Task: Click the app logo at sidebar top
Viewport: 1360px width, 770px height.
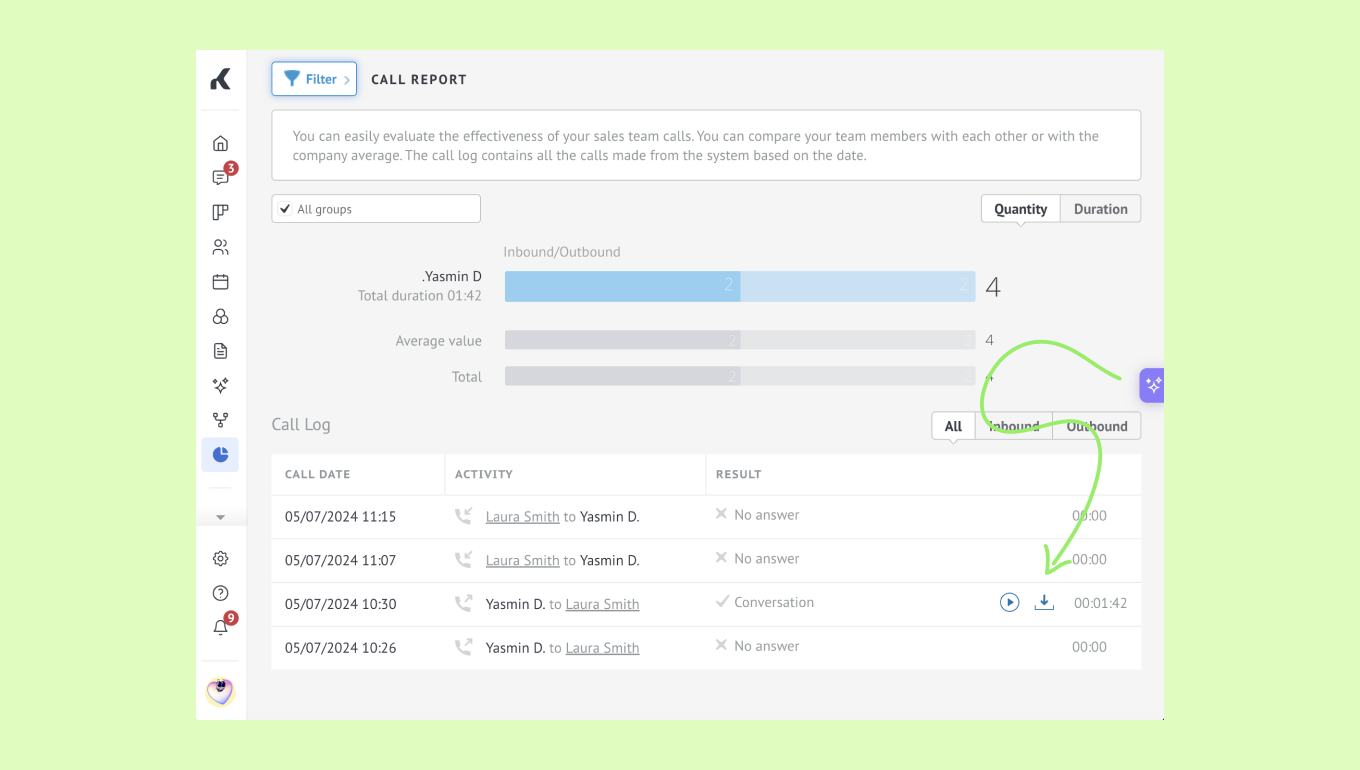Action: point(220,79)
